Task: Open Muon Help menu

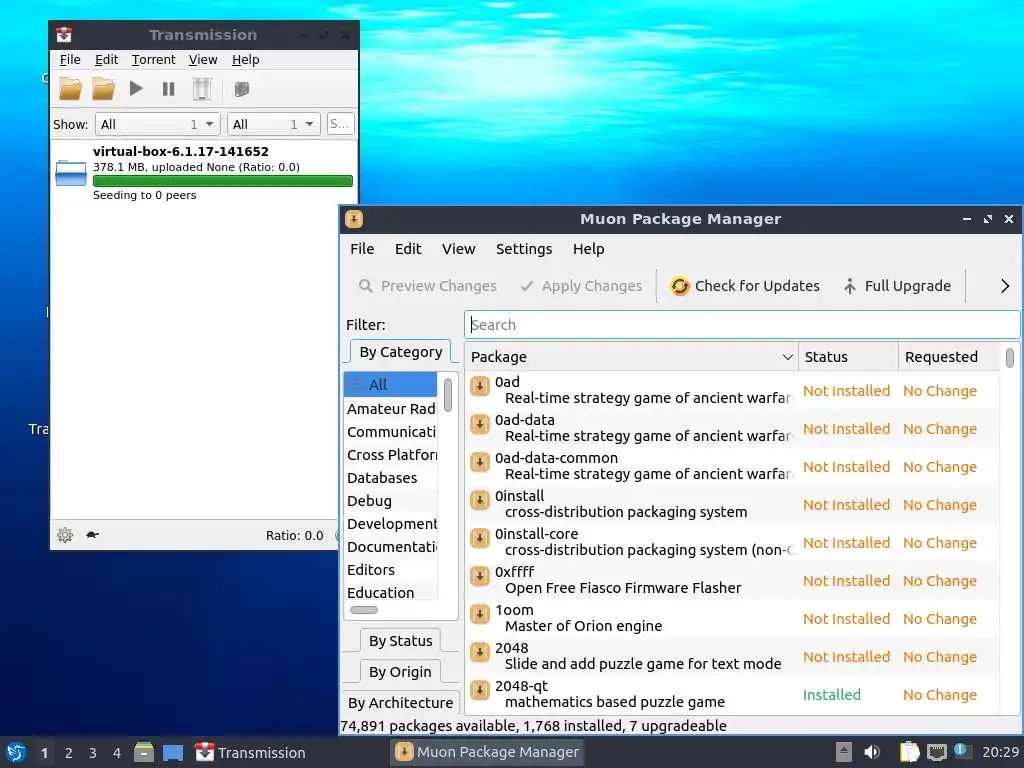Action: [588, 249]
